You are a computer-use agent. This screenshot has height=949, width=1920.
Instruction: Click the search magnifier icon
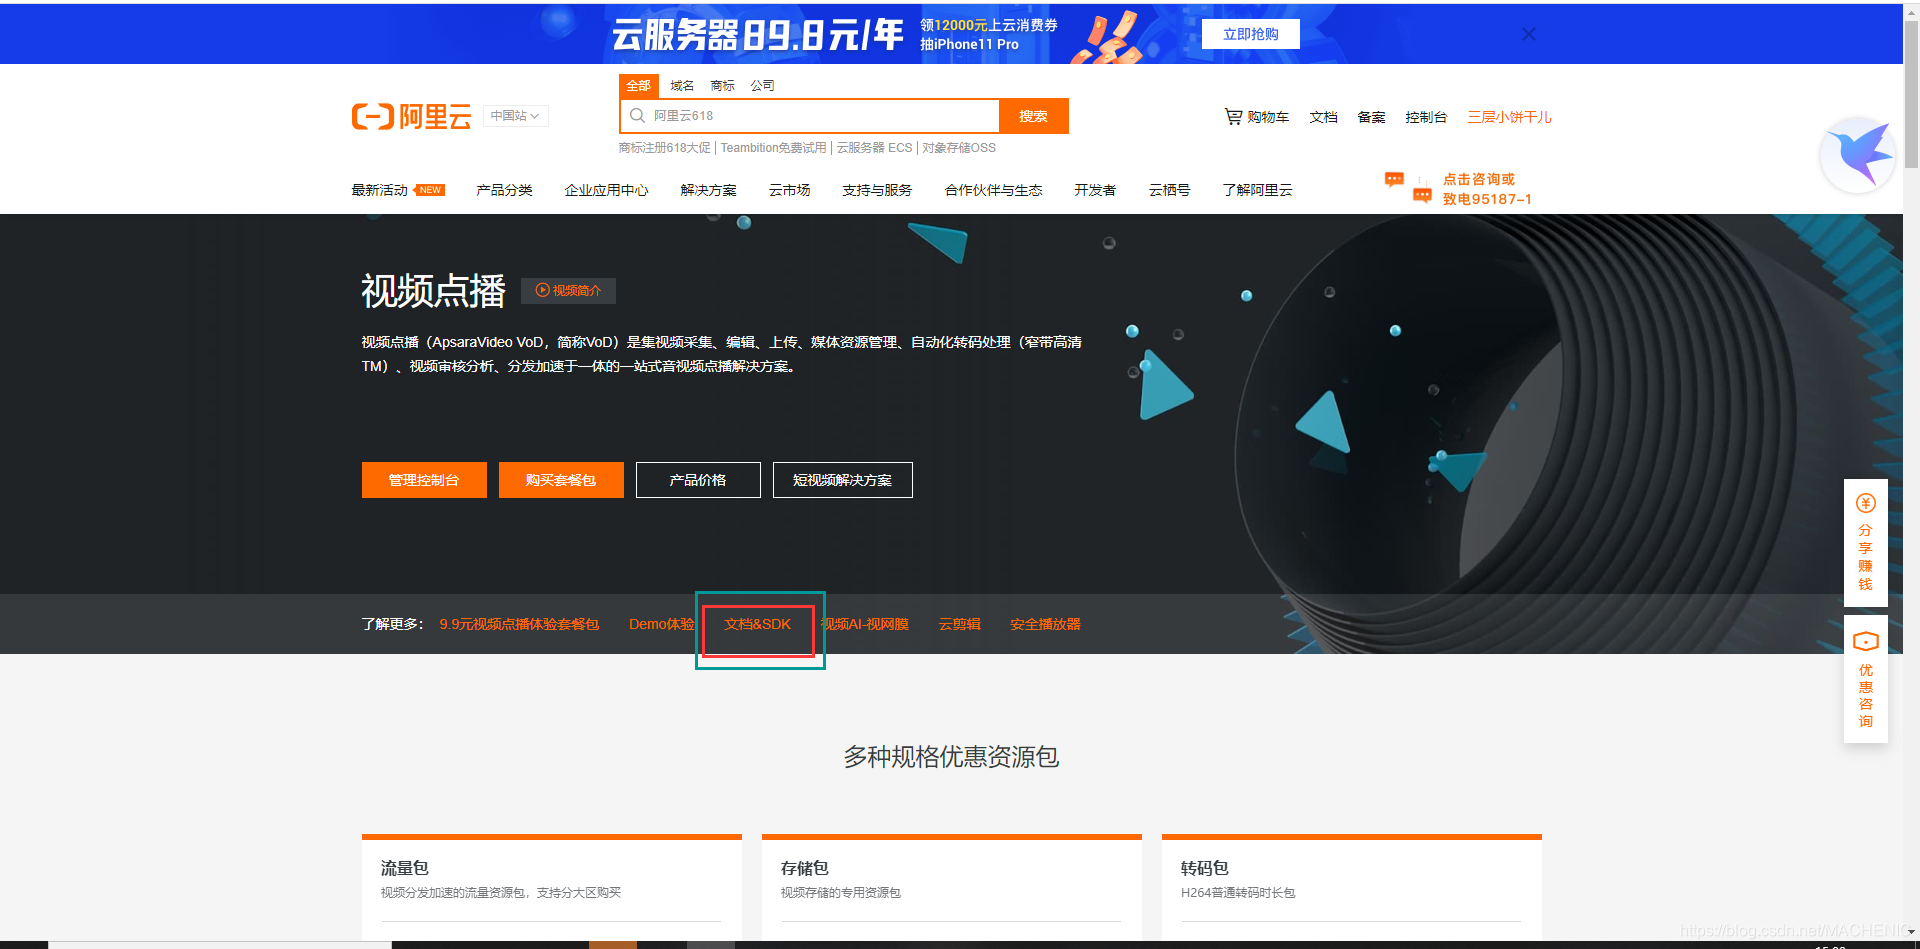637,116
